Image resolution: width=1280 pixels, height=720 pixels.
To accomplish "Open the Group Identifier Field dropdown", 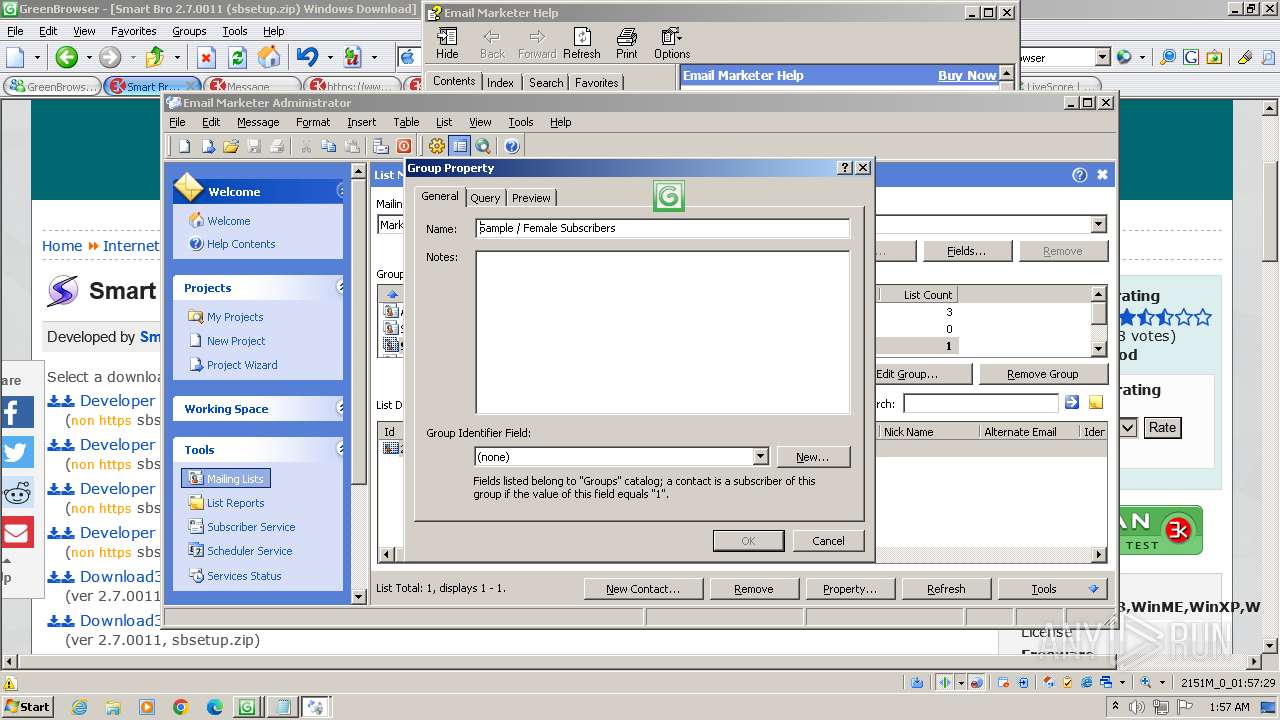I will (x=760, y=457).
